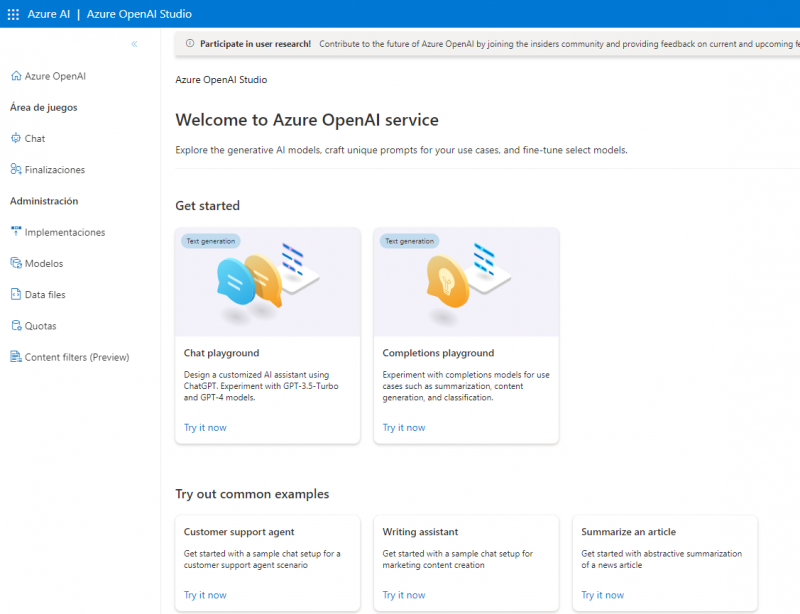Viewport: 800px width, 614px height.
Task: Click the Welcome to Azure OpenAI service heading
Action: pyautogui.click(x=307, y=120)
